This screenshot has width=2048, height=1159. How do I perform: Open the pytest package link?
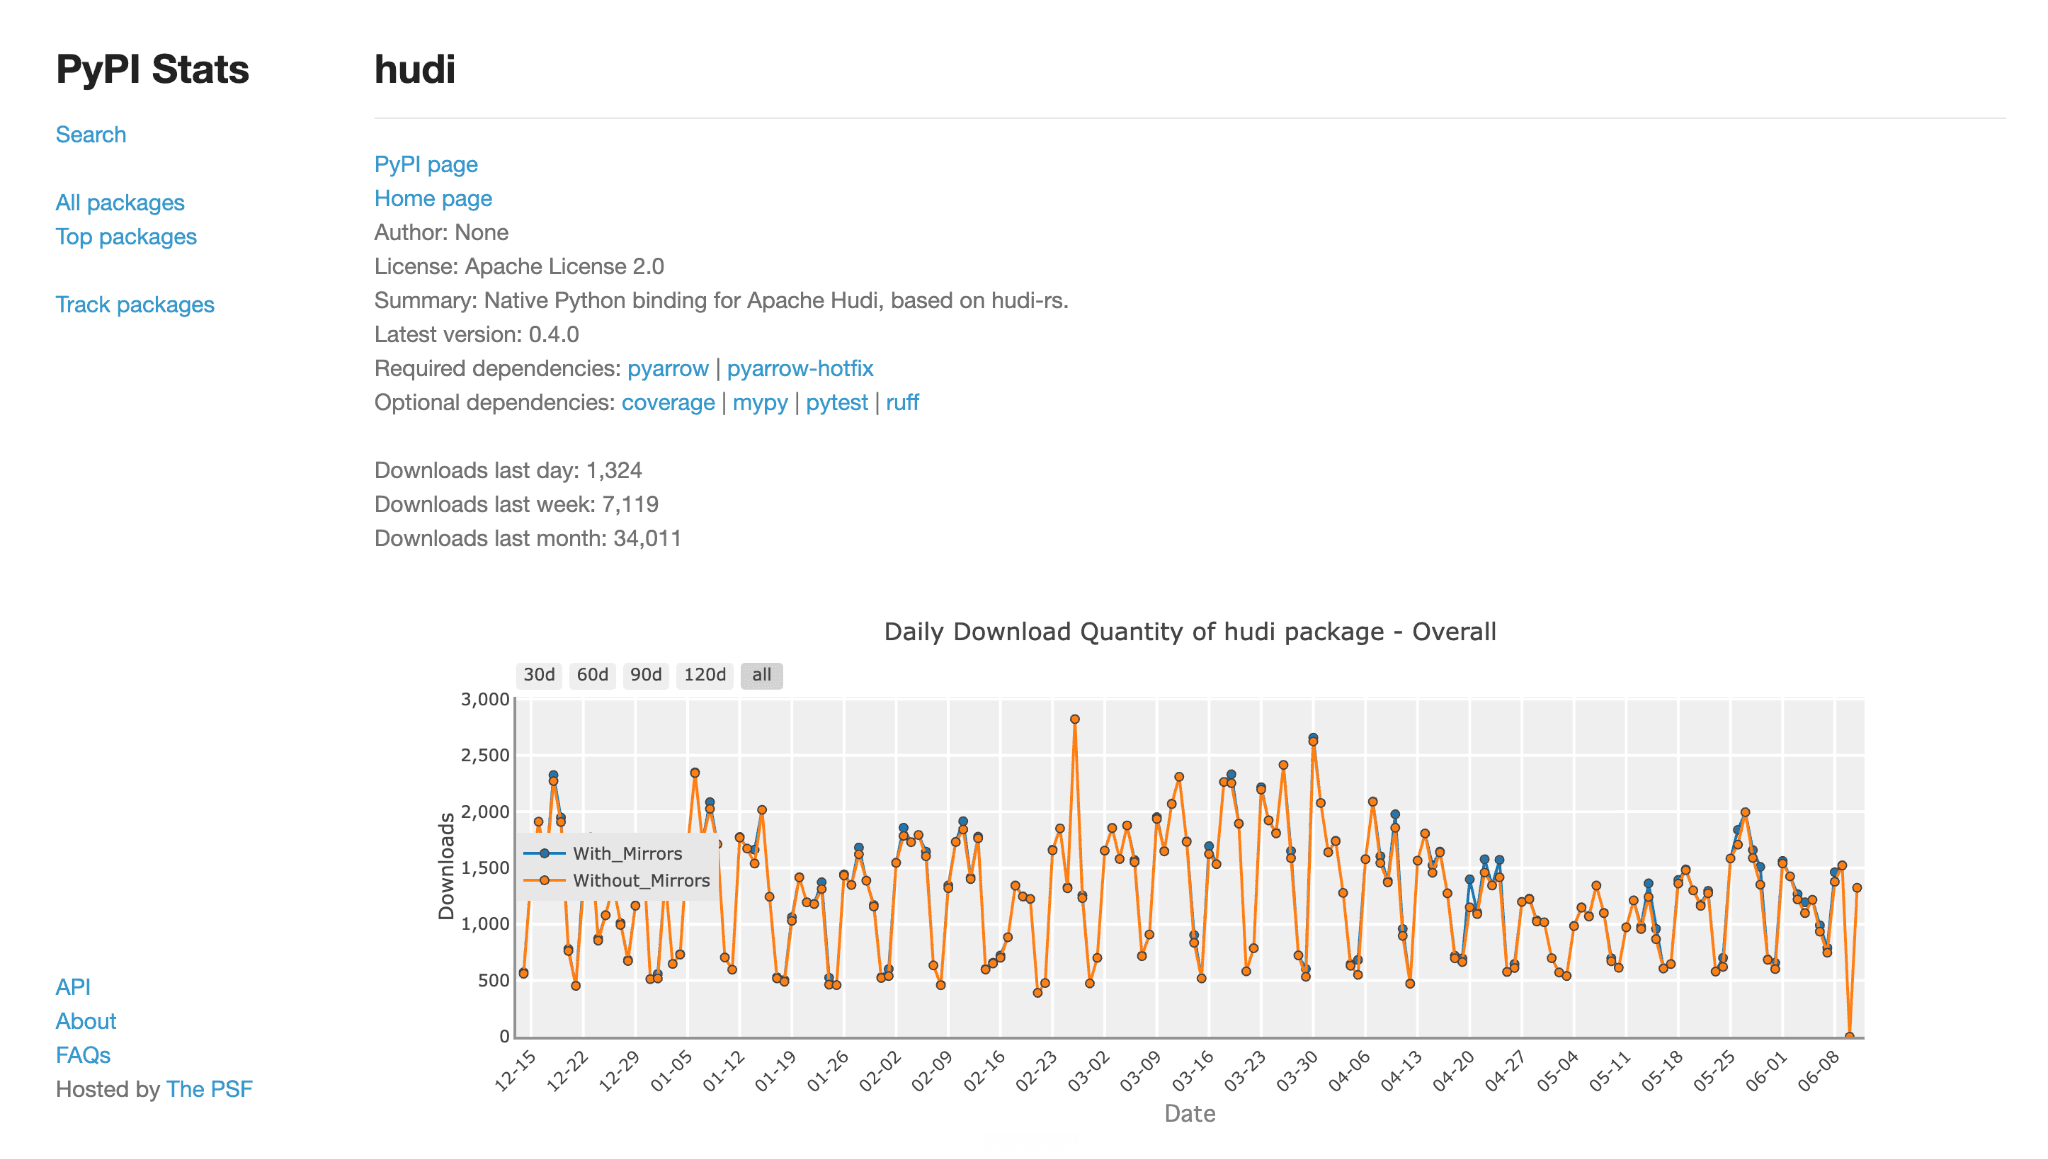pos(837,402)
